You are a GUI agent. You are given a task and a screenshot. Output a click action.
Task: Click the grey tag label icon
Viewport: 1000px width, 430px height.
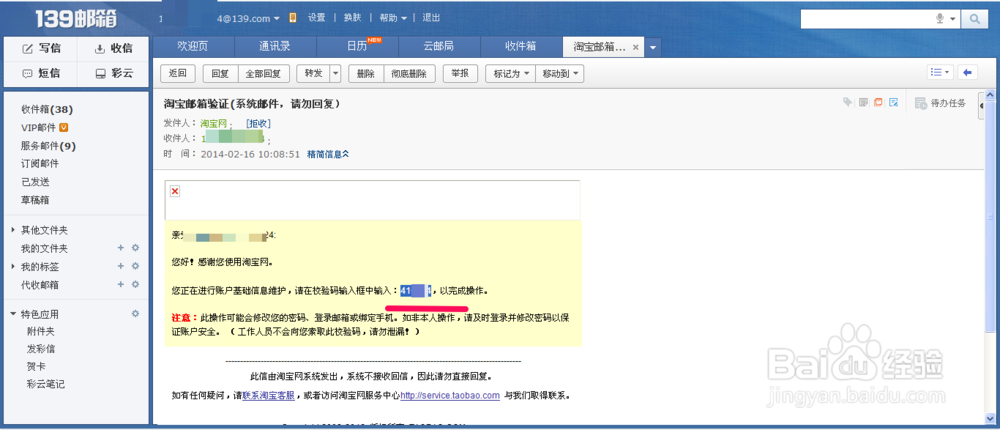pos(848,102)
